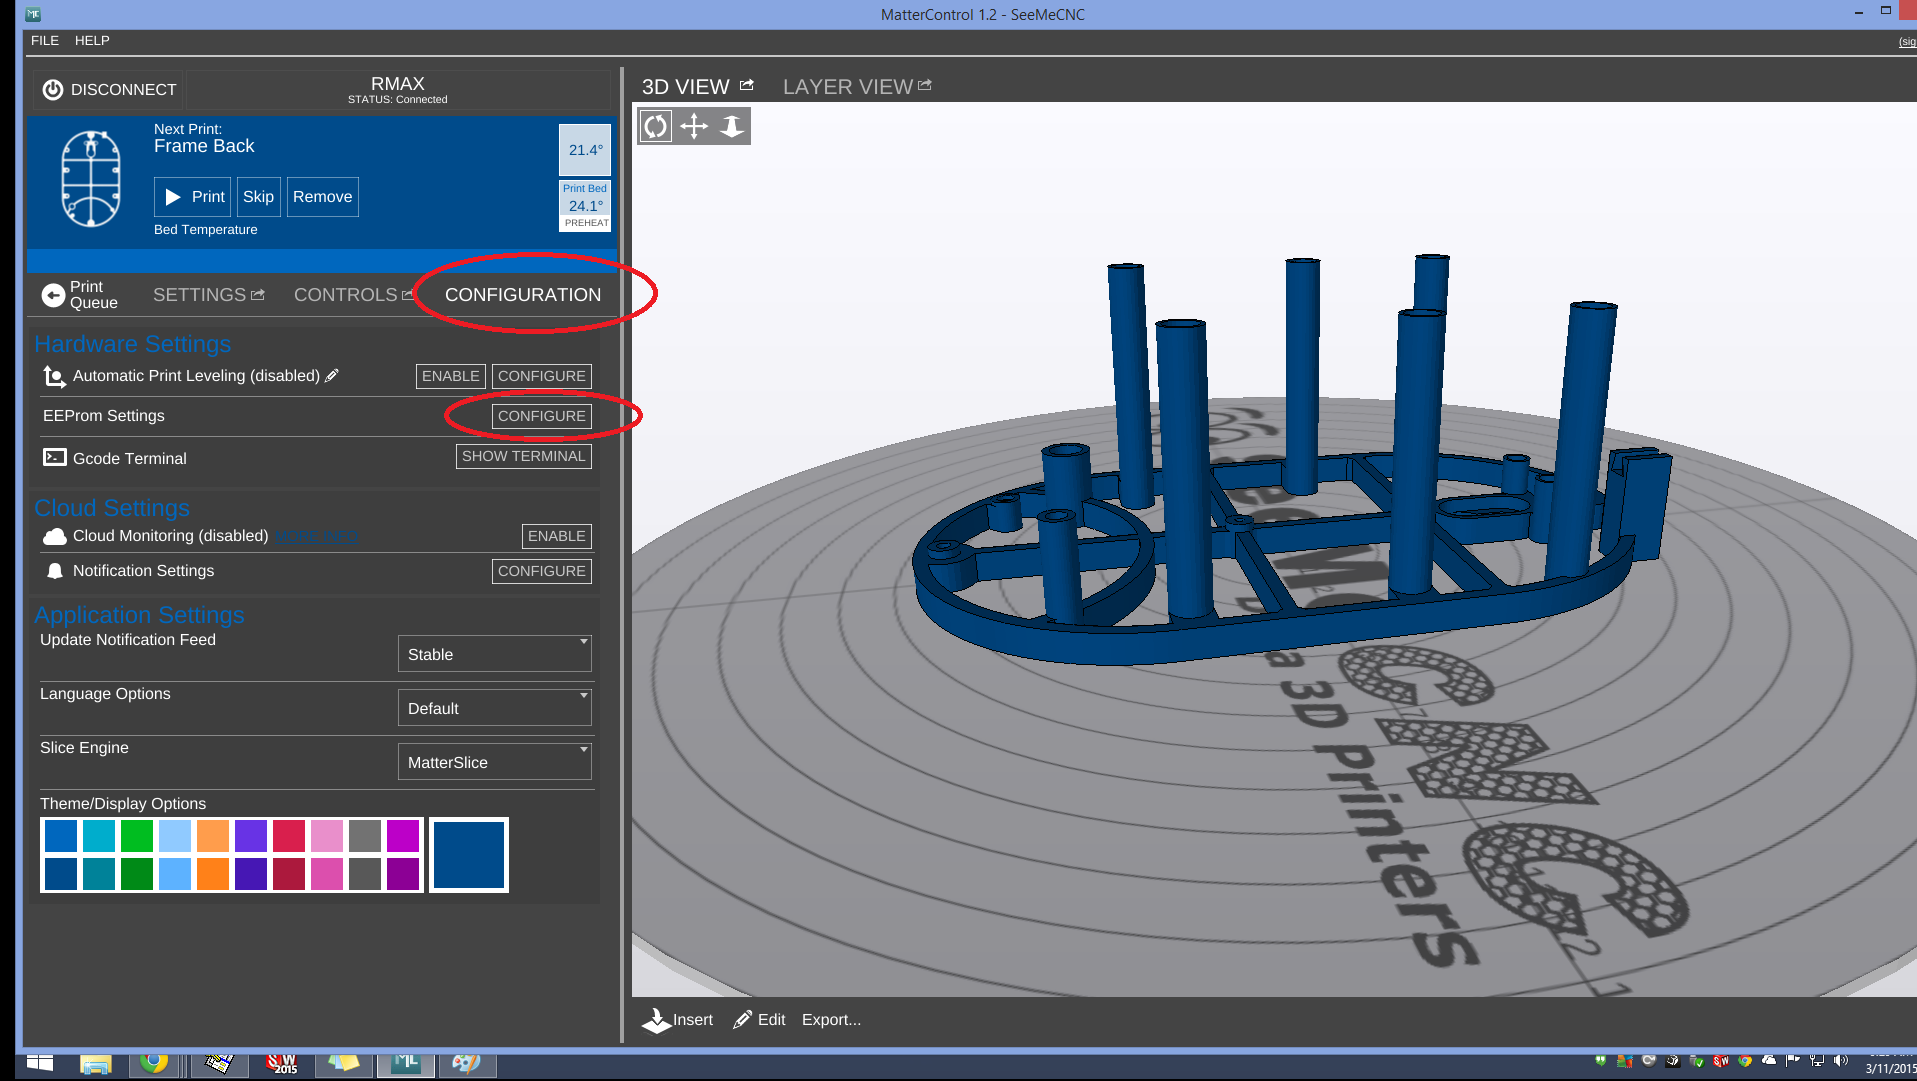
Task: Select the rotate view tool
Action: click(655, 127)
